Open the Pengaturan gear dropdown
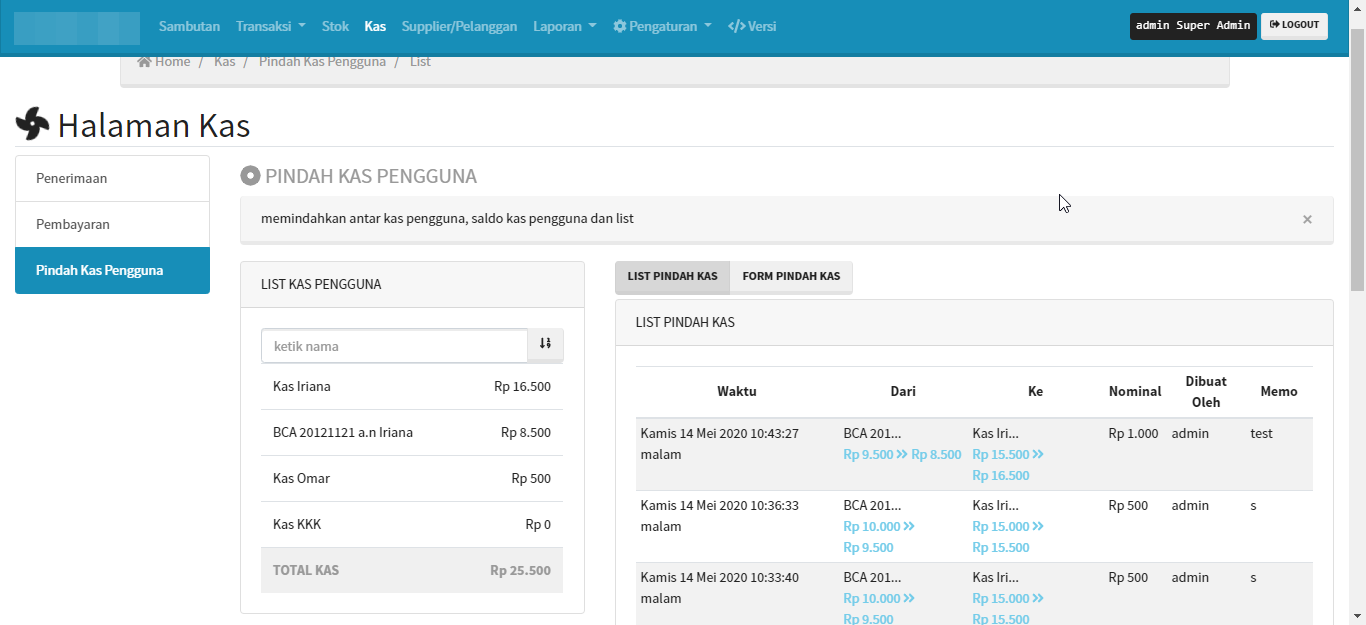The height and width of the screenshot is (625, 1366). [x=662, y=26]
